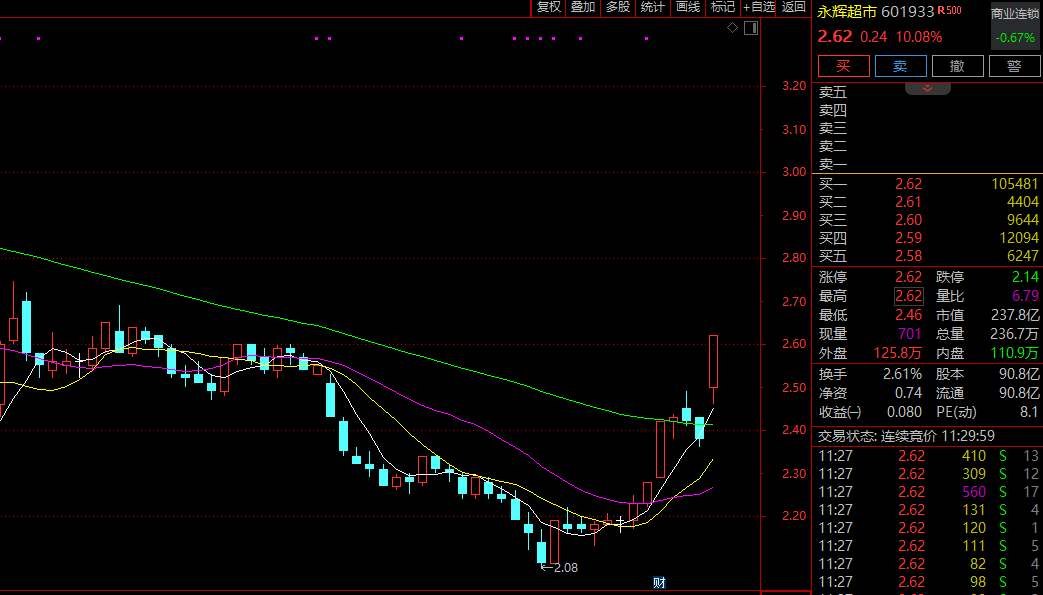
Task: Open the 标记 mark menu
Action: (722, 7)
